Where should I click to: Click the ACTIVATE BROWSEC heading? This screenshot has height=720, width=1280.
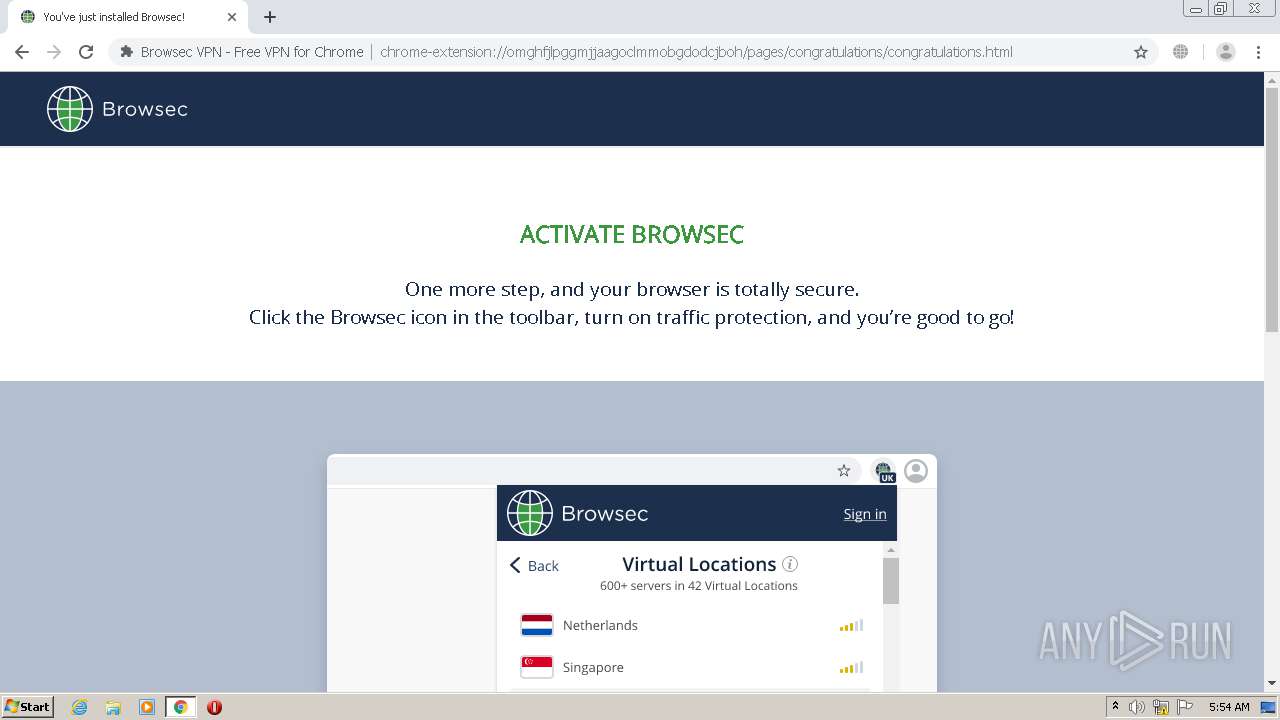coord(632,235)
